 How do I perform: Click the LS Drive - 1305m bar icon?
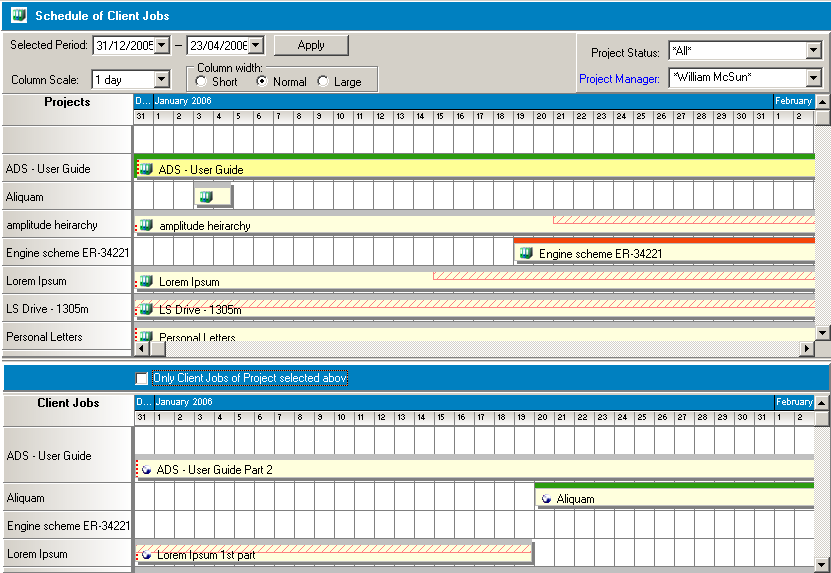point(146,308)
